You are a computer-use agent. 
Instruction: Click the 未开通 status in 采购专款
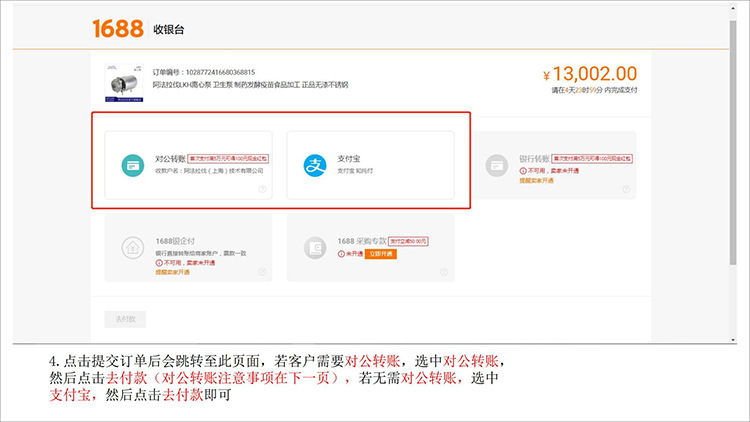point(350,254)
